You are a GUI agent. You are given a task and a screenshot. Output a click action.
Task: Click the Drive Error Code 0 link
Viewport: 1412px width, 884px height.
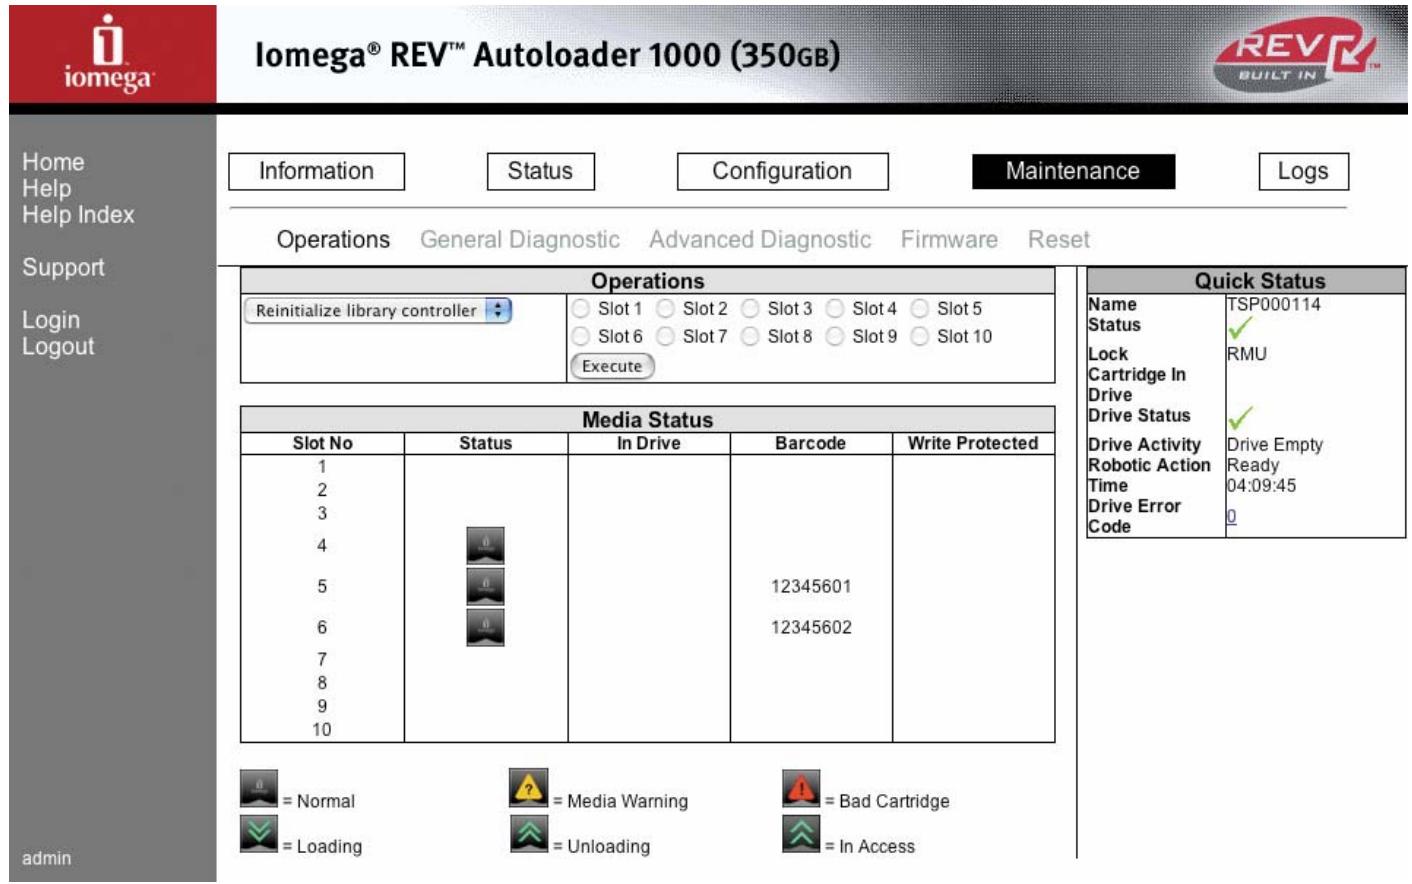[x=1231, y=516]
